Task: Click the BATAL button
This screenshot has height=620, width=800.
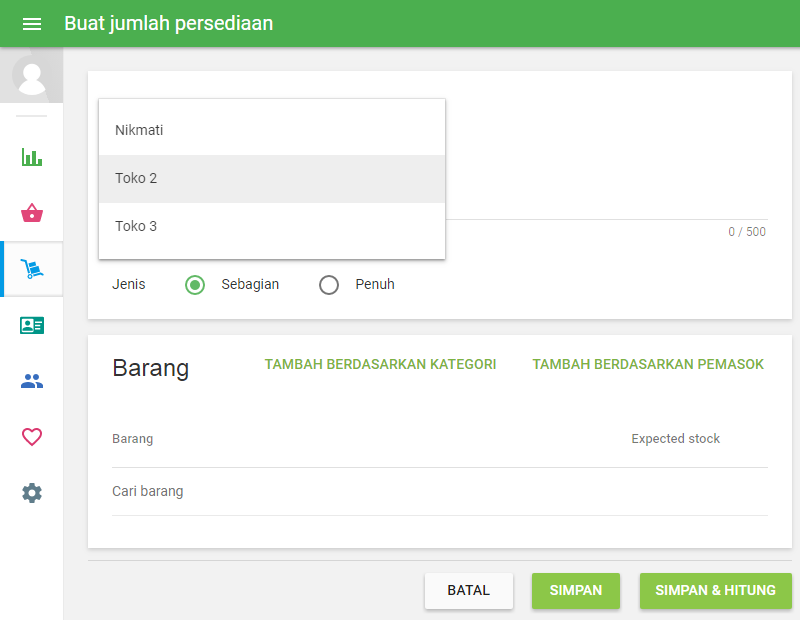Action: (x=469, y=591)
